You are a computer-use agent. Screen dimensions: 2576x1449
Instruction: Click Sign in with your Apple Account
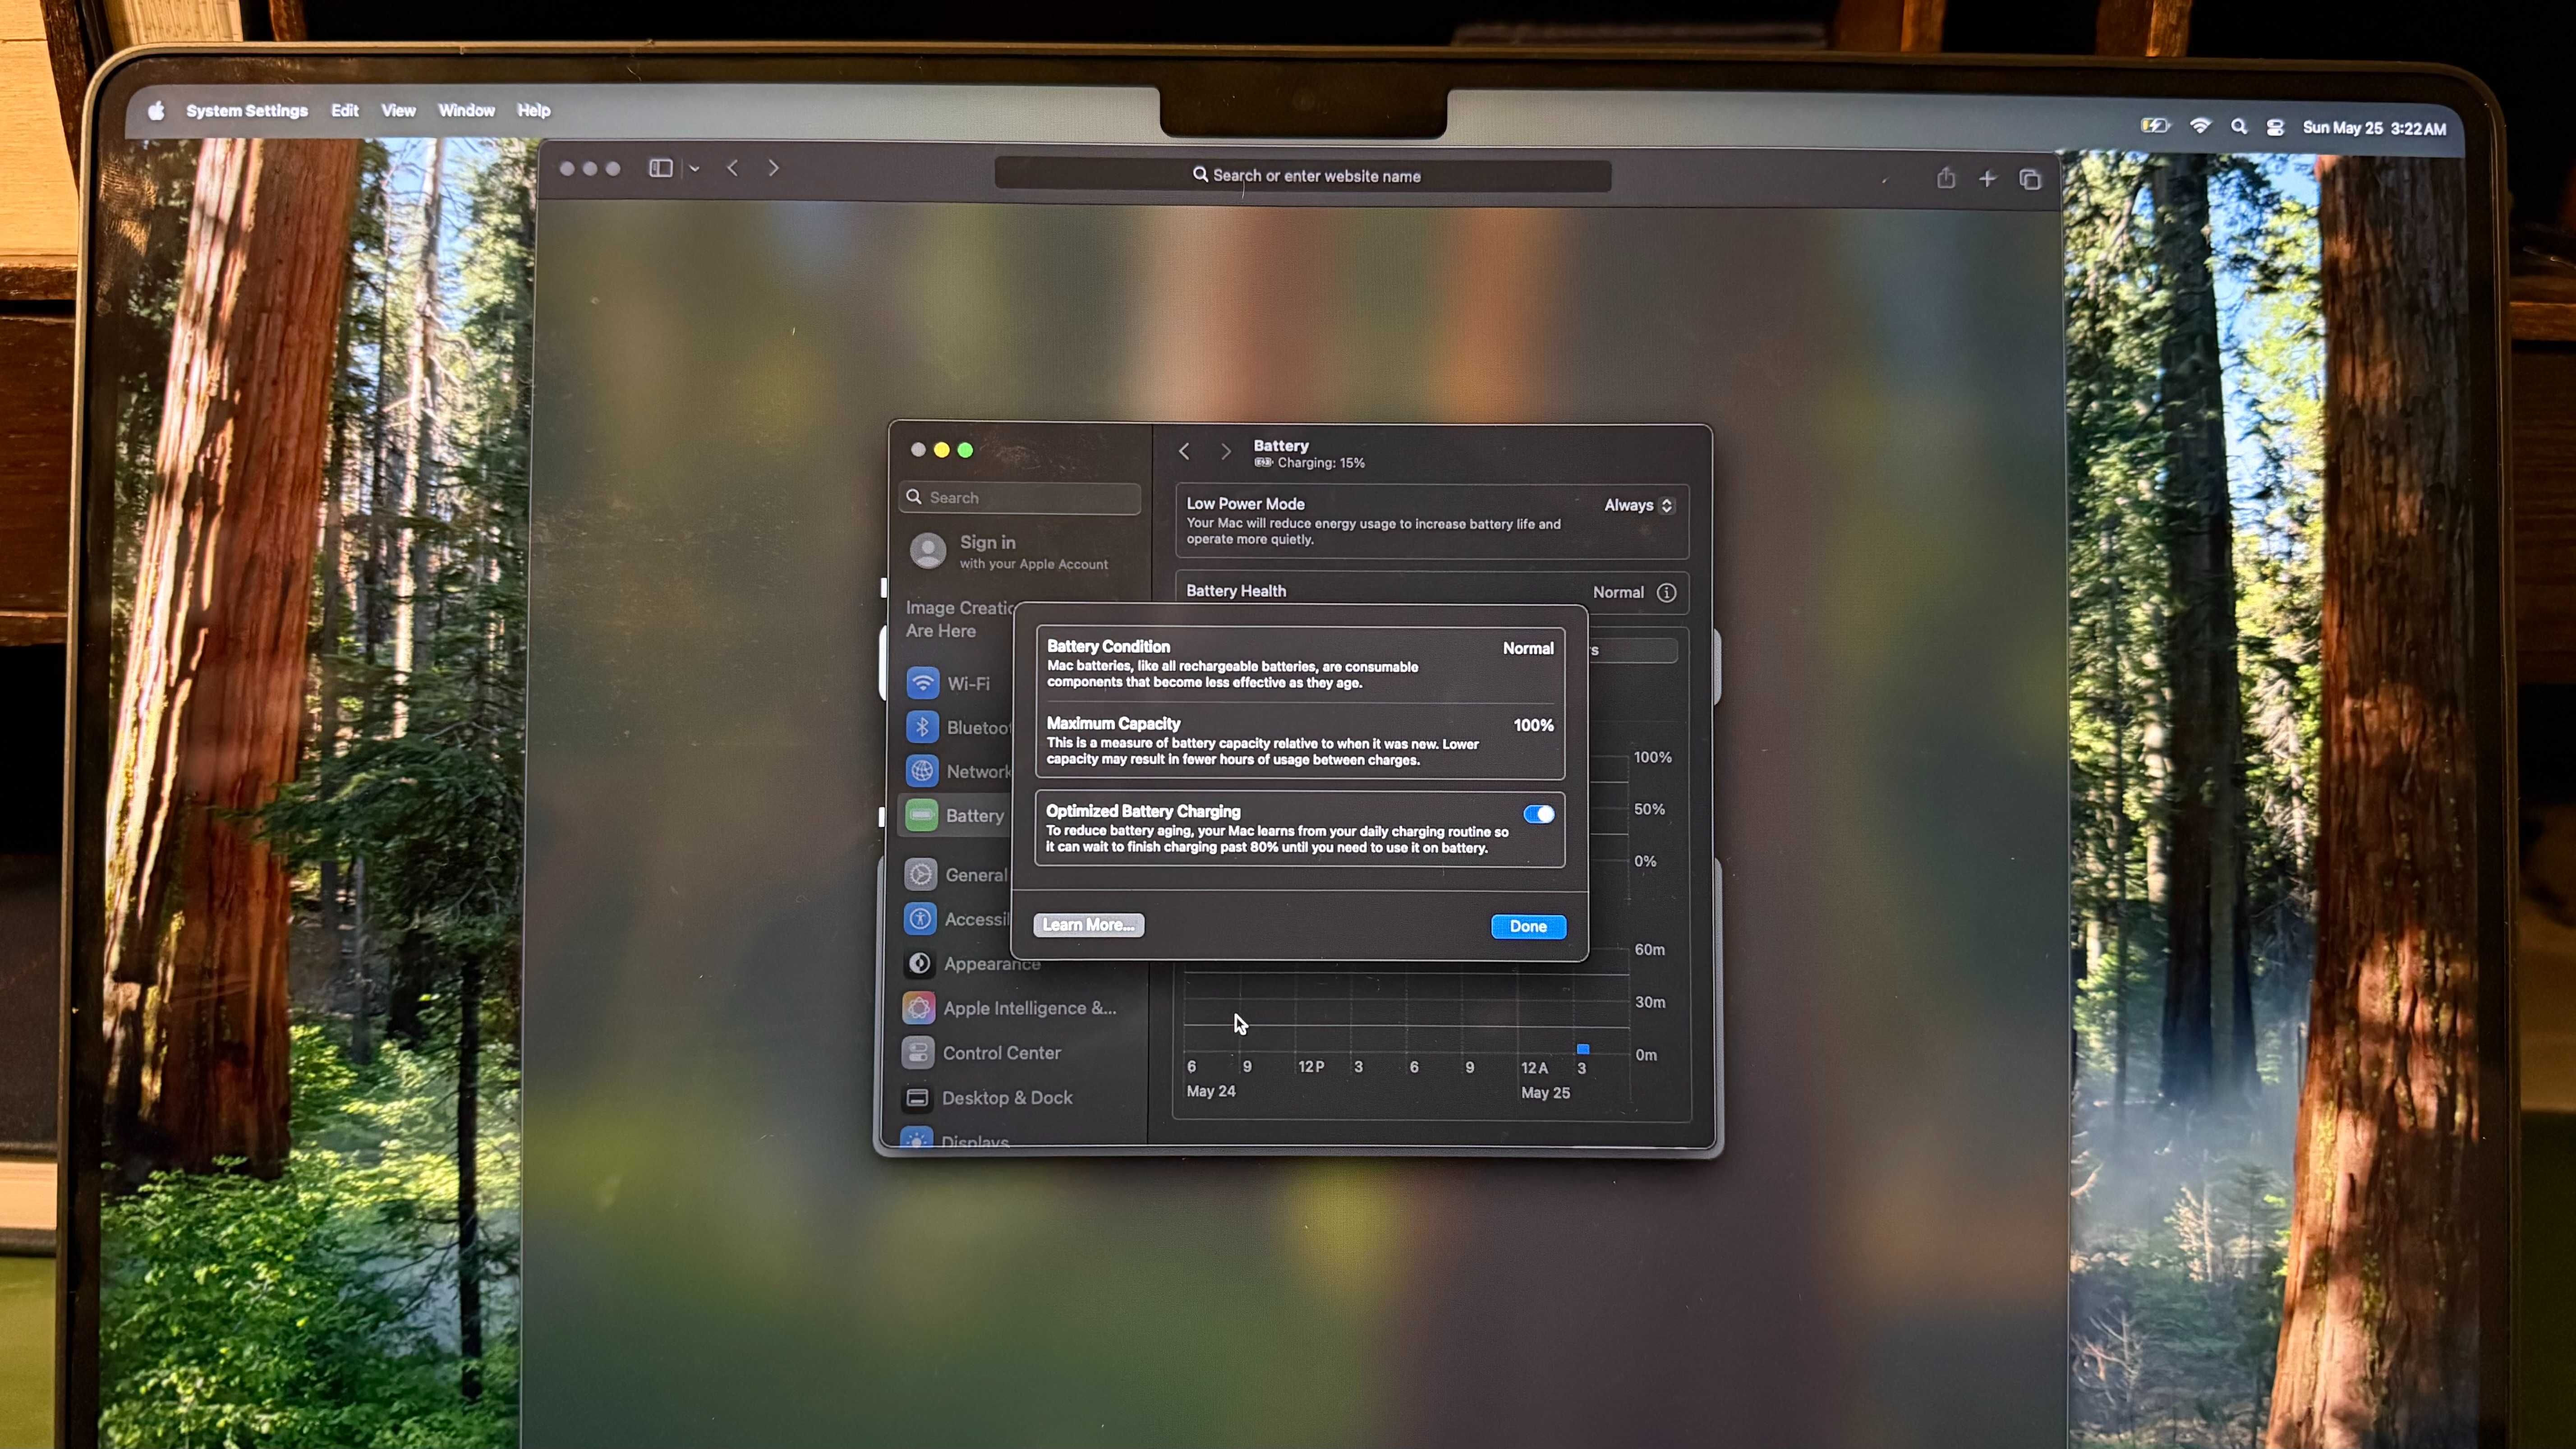pos(1034,552)
